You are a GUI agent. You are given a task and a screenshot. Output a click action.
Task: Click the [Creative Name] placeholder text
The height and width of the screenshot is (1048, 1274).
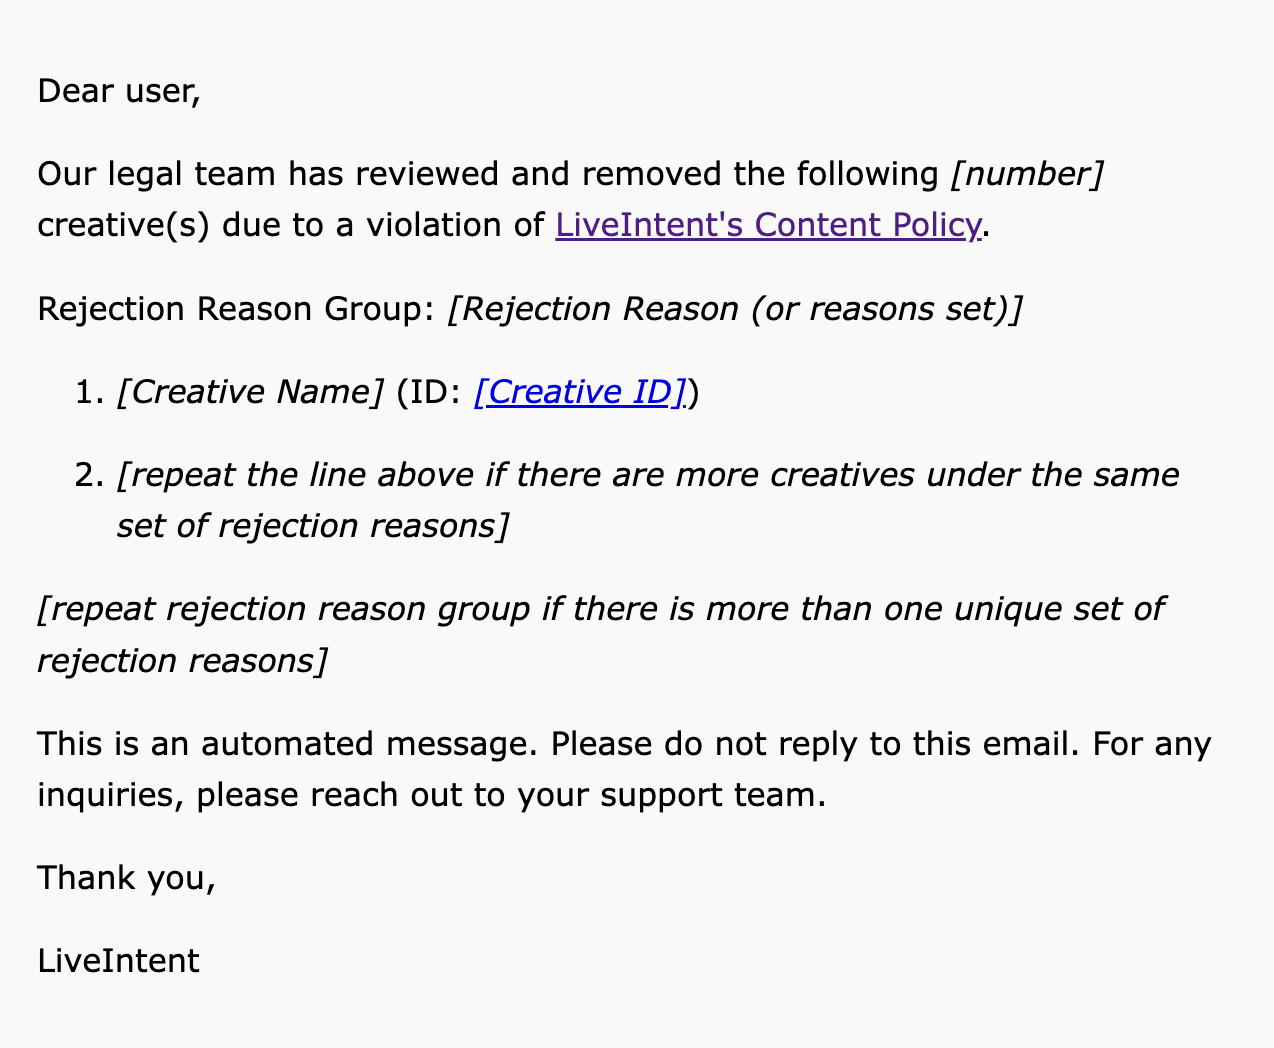tap(250, 392)
